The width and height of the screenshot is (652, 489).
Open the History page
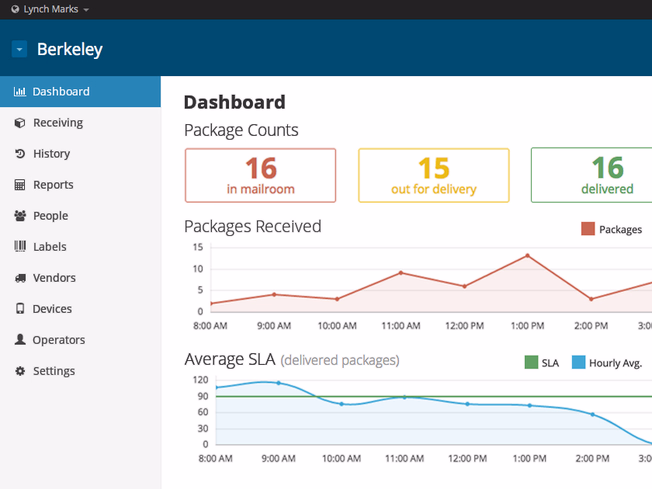tap(52, 154)
